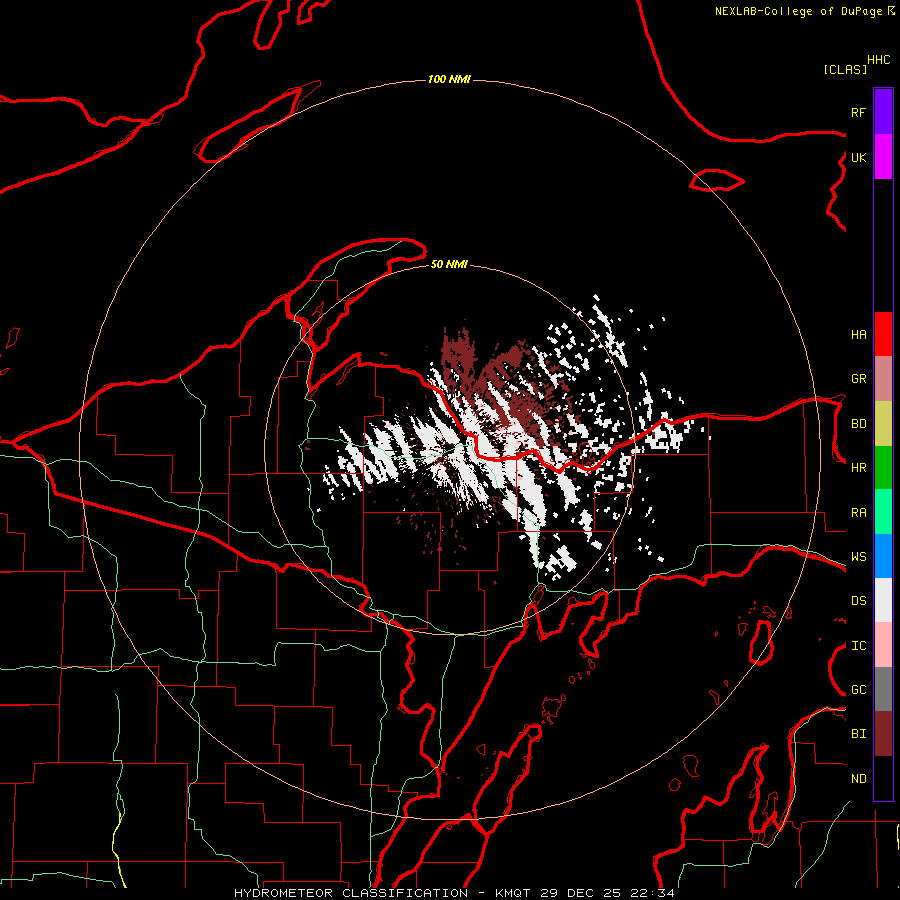This screenshot has height=900, width=900.
Task: Click the HR legend label text
Action: tap(858, 467)
